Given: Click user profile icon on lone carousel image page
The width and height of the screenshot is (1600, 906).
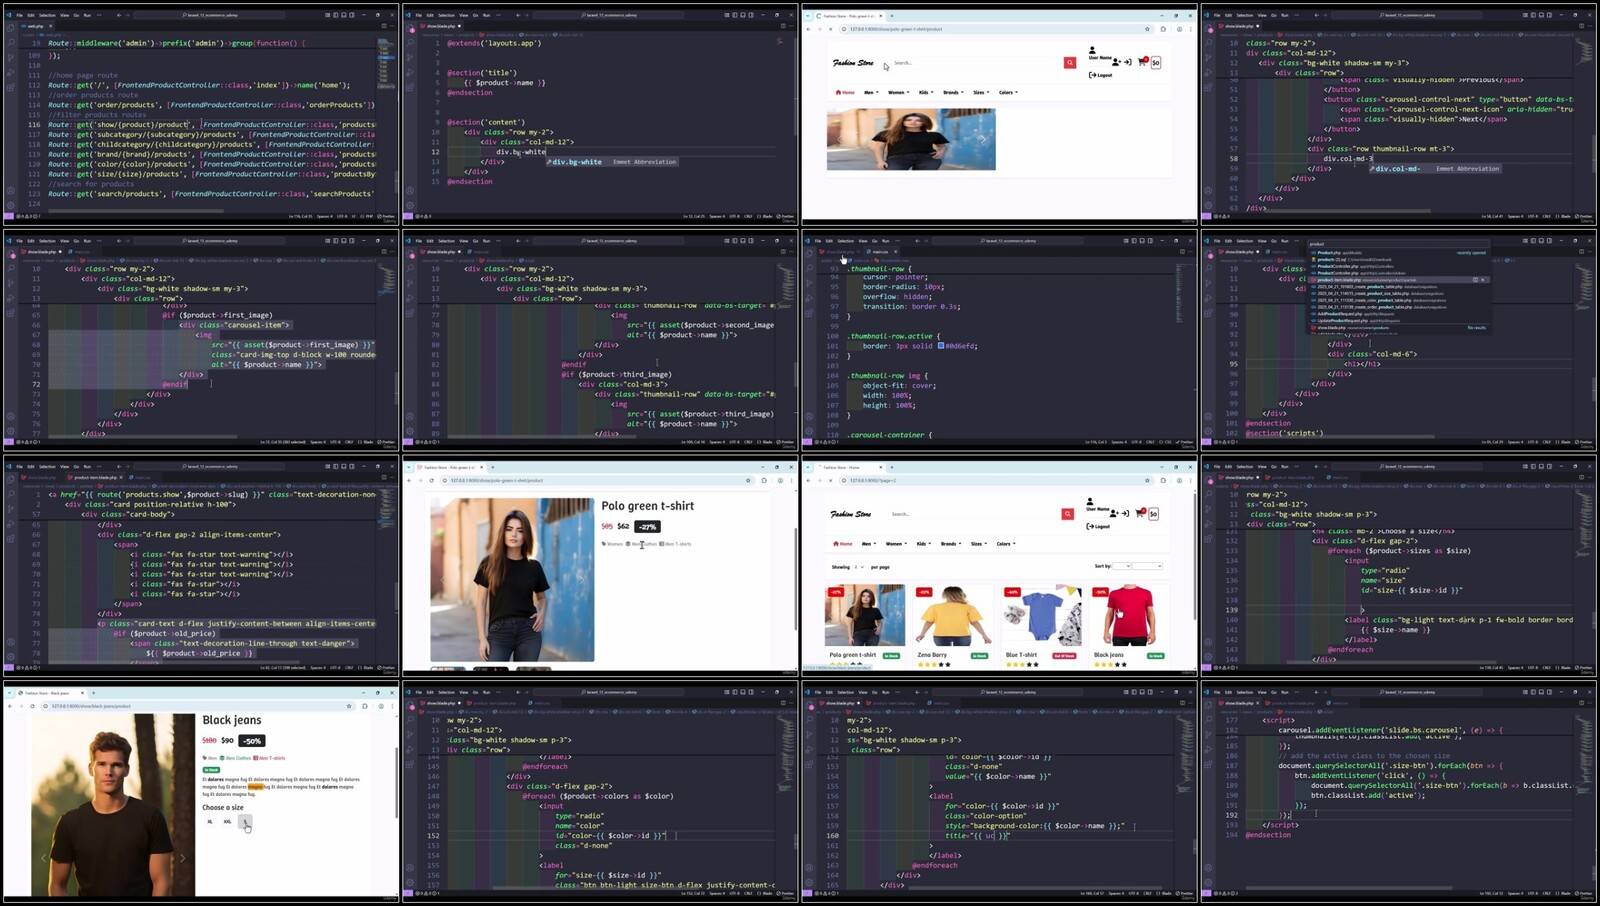Looking at the screenshot, I should click(x=1092, y=50).
